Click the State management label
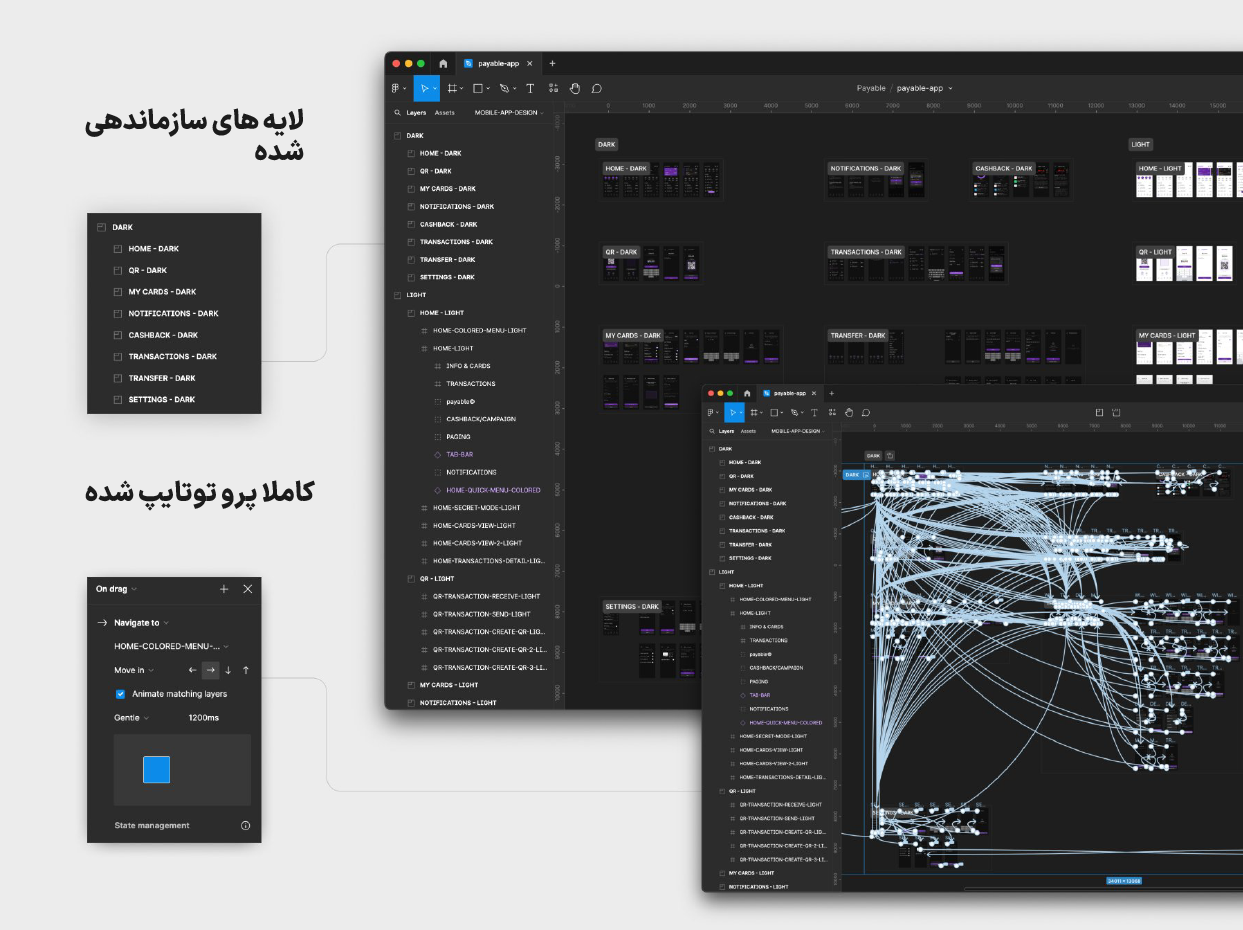 pos(152,826)
